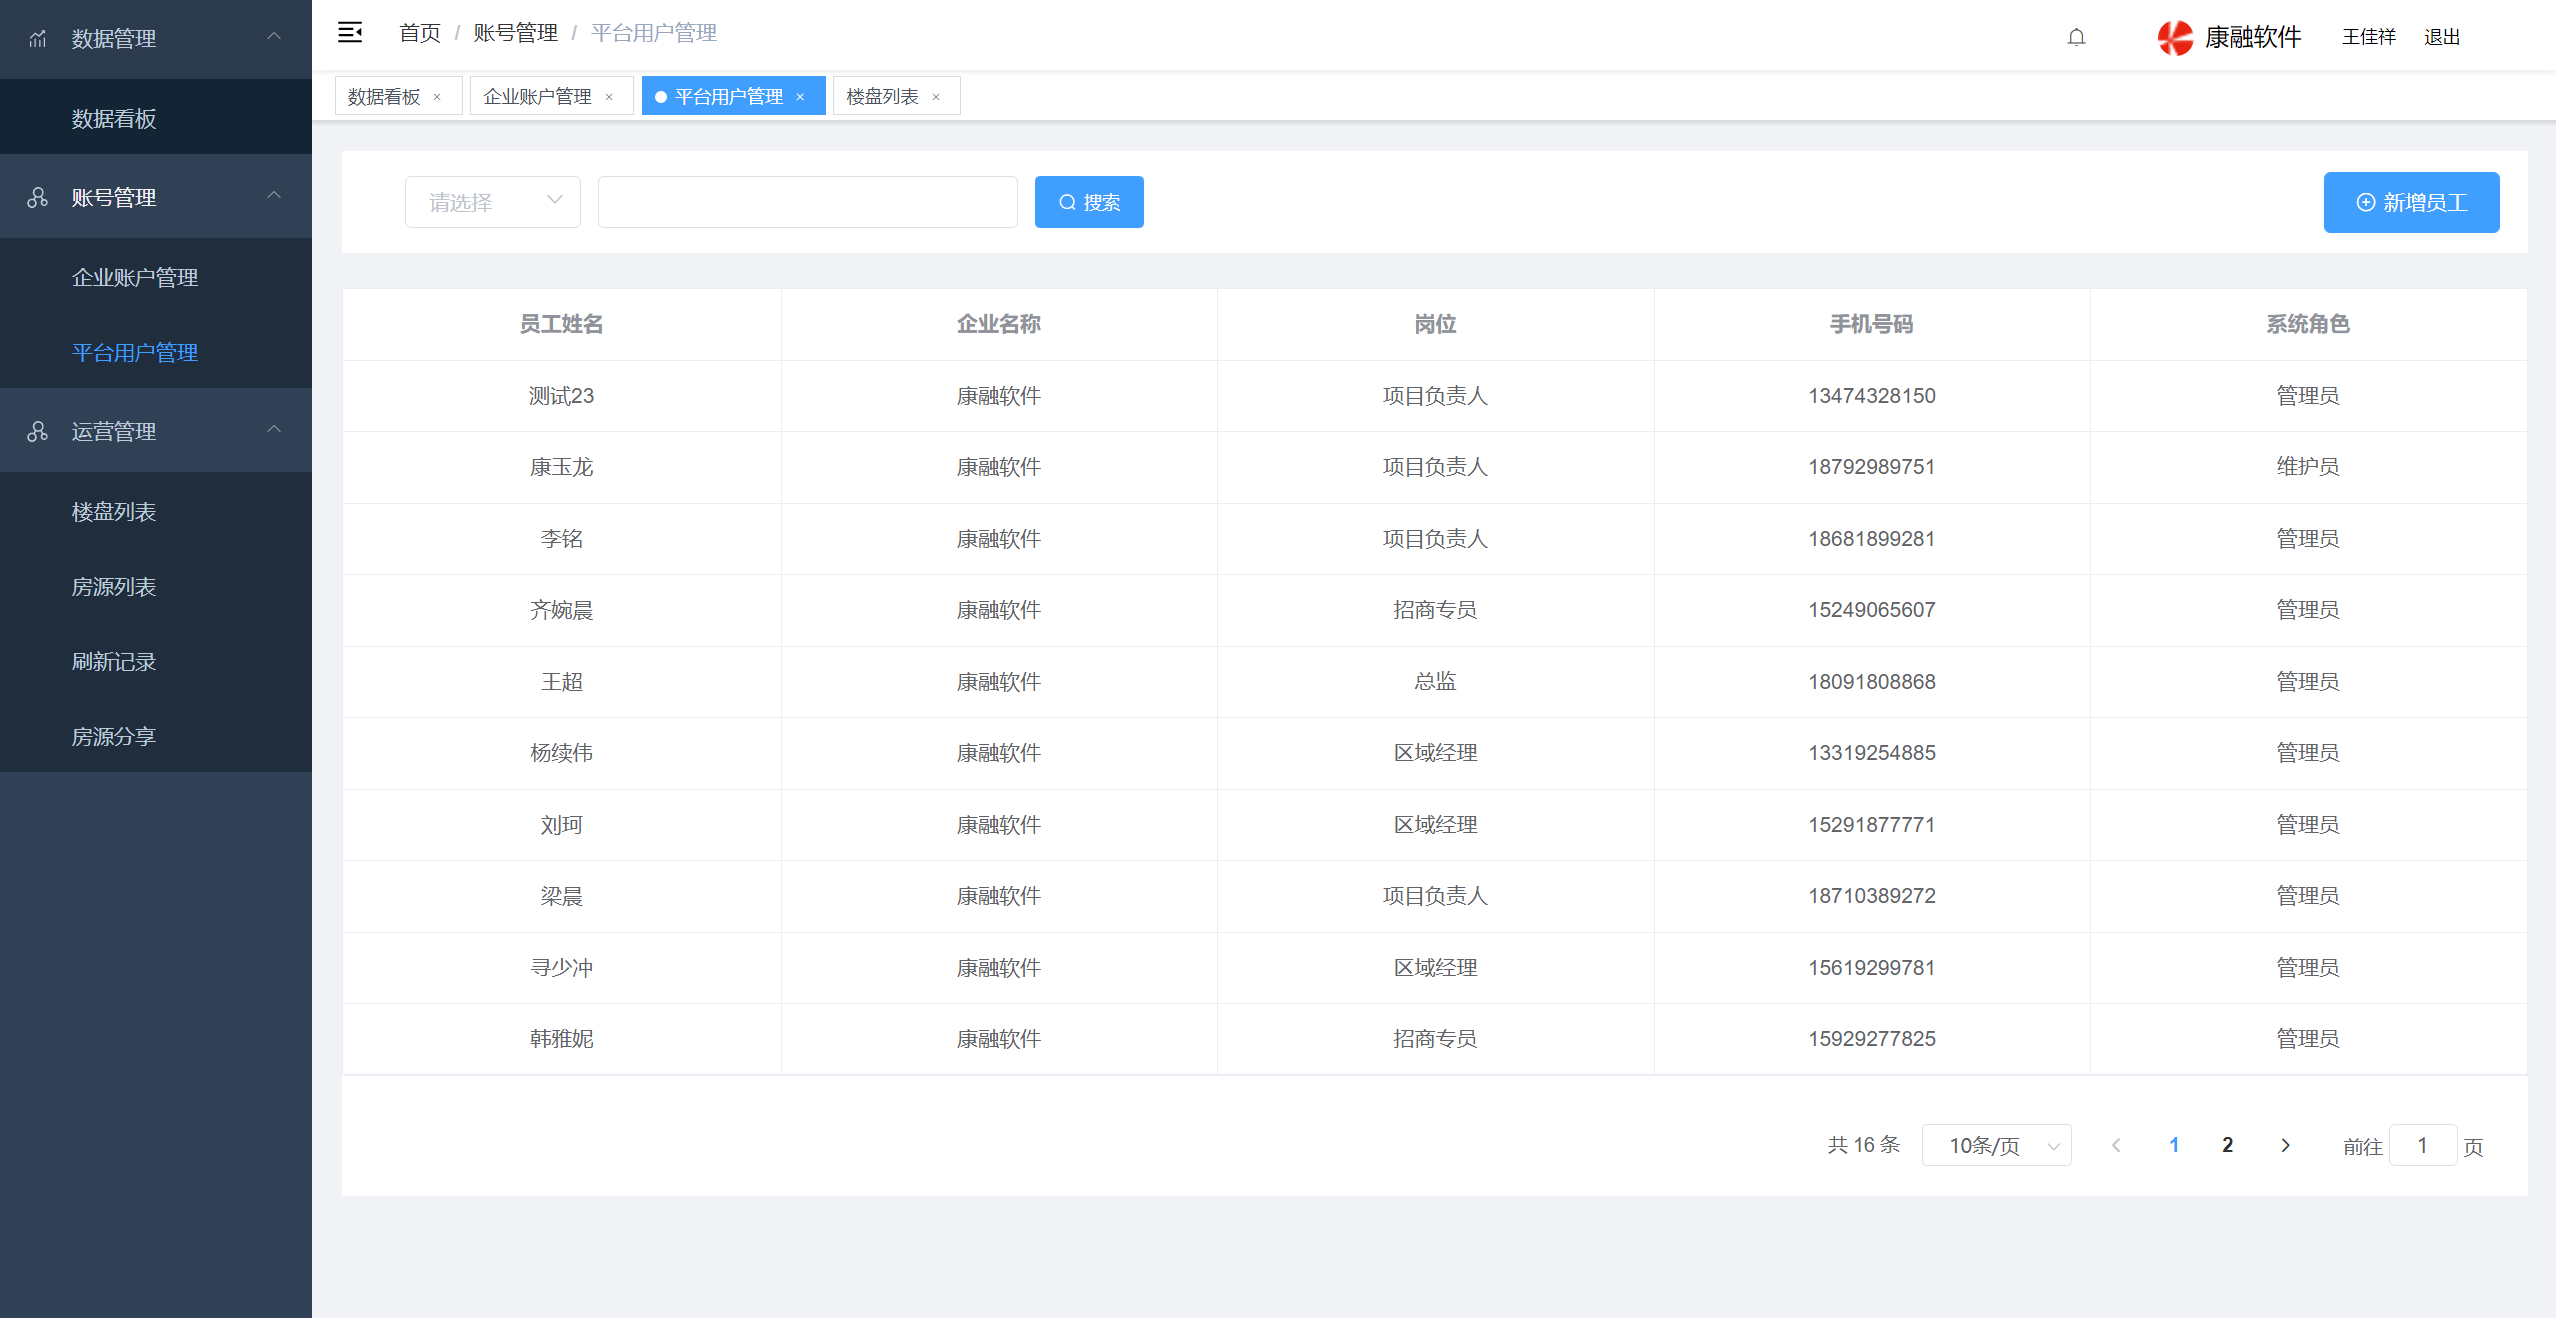Click the 岗位 column header
The width and height of the screenshot is (2556, 1318).
click(1435, 324)
